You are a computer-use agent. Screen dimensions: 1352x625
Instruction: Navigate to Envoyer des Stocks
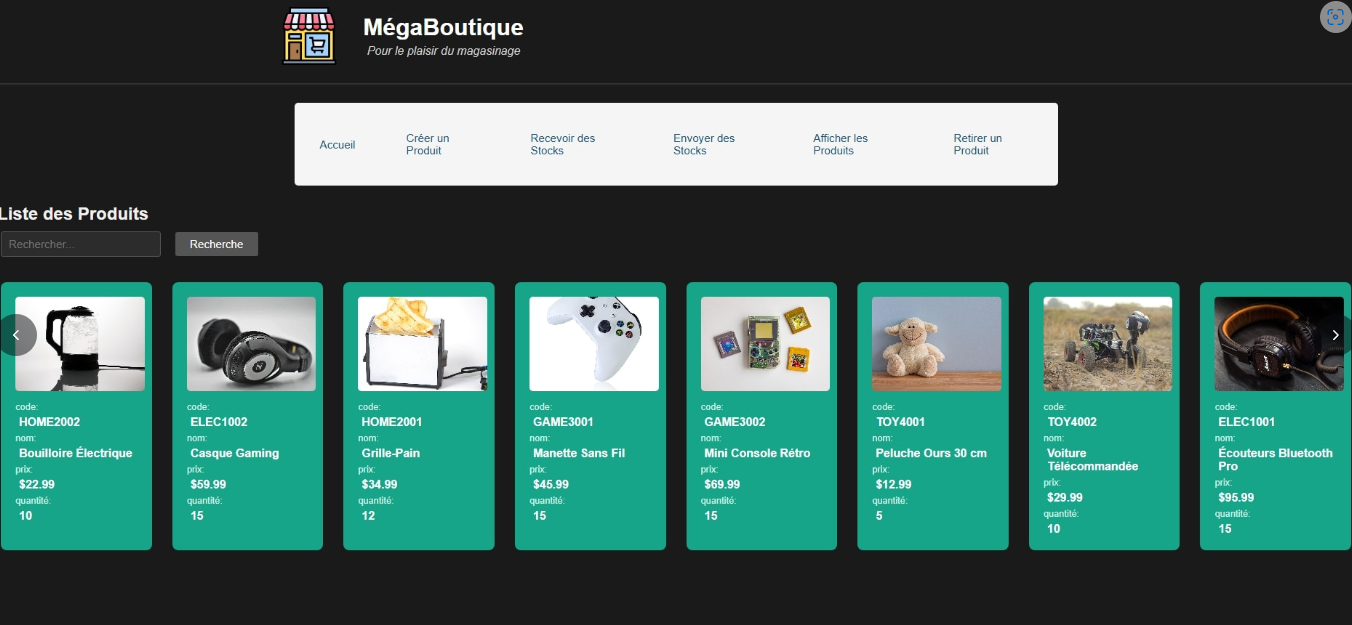click(704, 144)
